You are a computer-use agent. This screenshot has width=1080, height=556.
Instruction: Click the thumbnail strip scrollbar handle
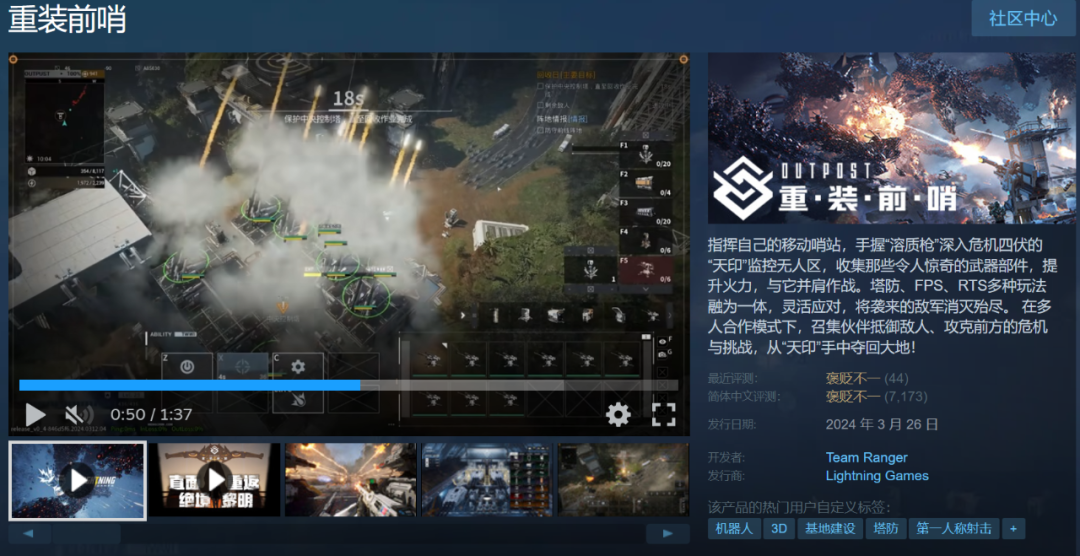86,533
